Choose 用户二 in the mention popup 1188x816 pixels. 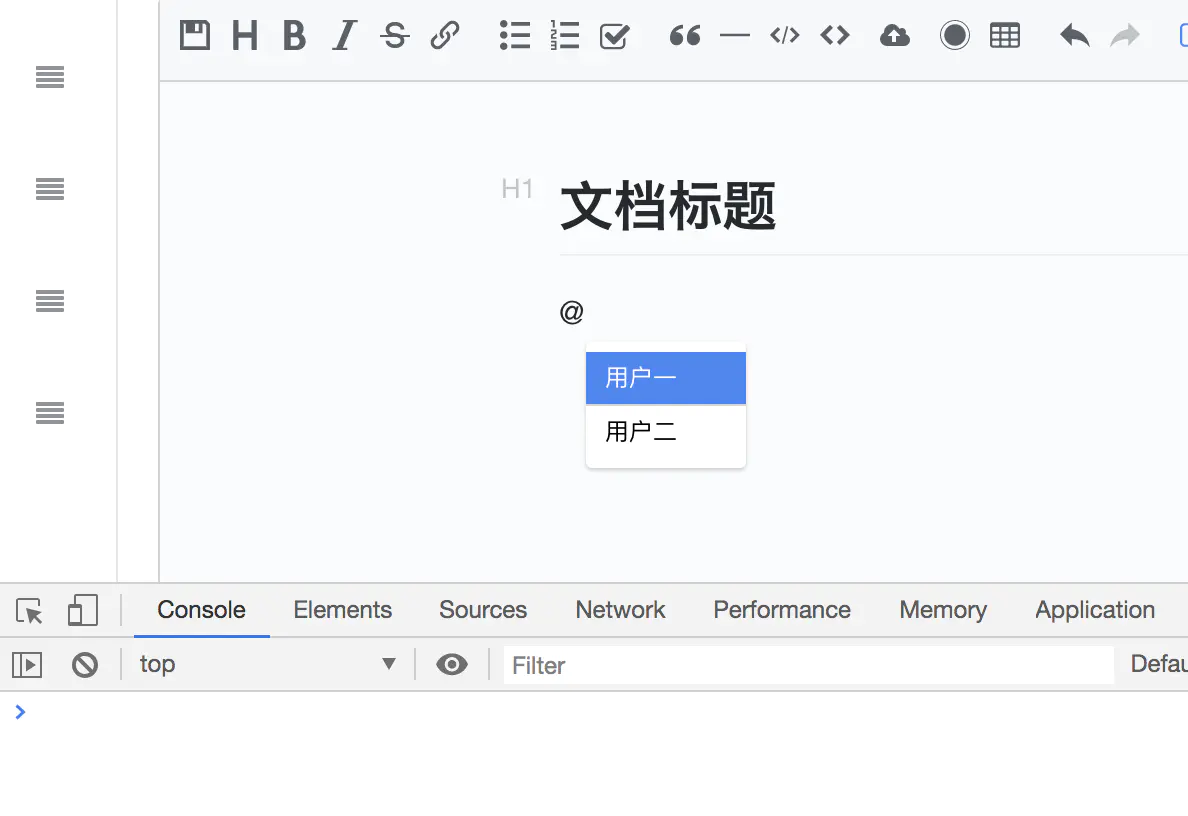(x=665, y=432)
